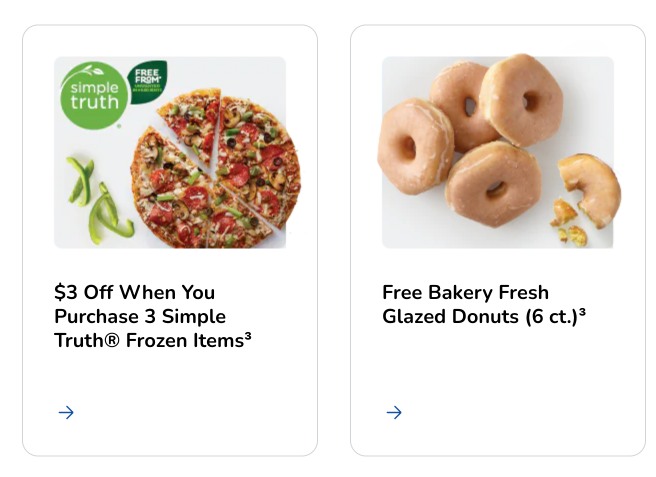
Task: Click the top-right donut in the pile
Action: pyautogui.click(x=521, y=100)
